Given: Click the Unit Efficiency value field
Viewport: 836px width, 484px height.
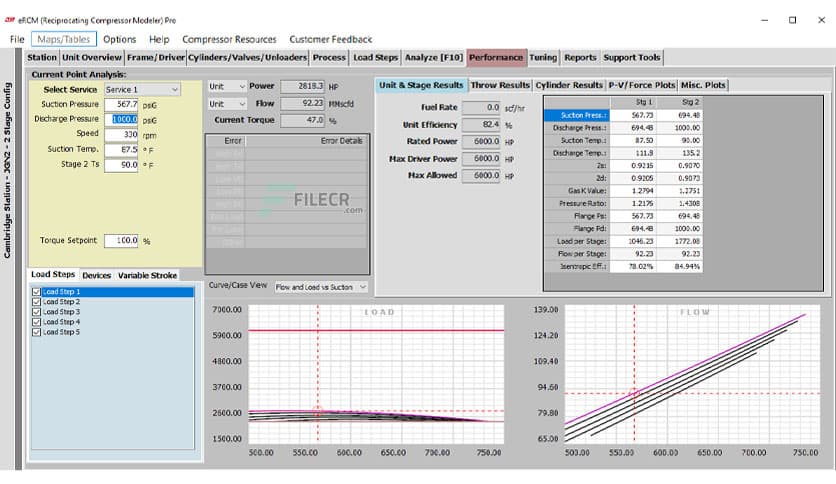Looking at the screenshot, I should (x=481, y=125).
